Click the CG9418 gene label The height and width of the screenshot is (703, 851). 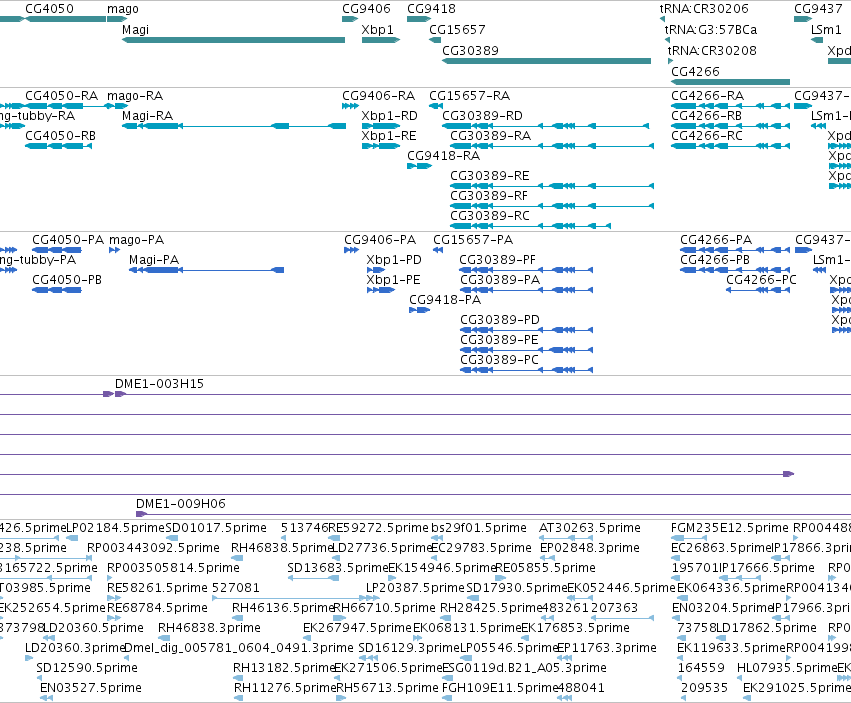431,9
